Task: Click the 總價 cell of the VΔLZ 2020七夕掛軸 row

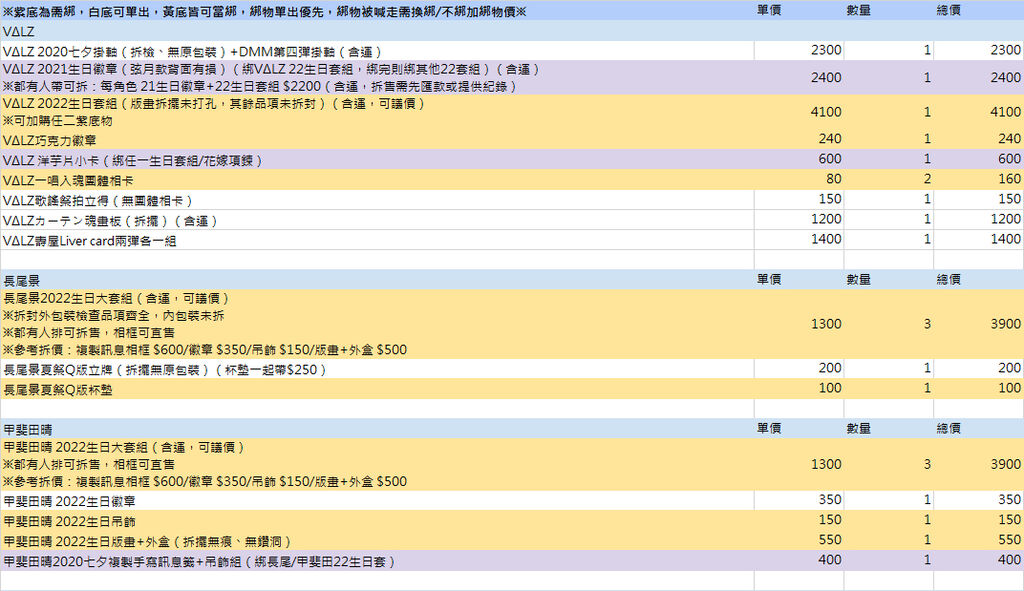Action: (x=979, y=51)
